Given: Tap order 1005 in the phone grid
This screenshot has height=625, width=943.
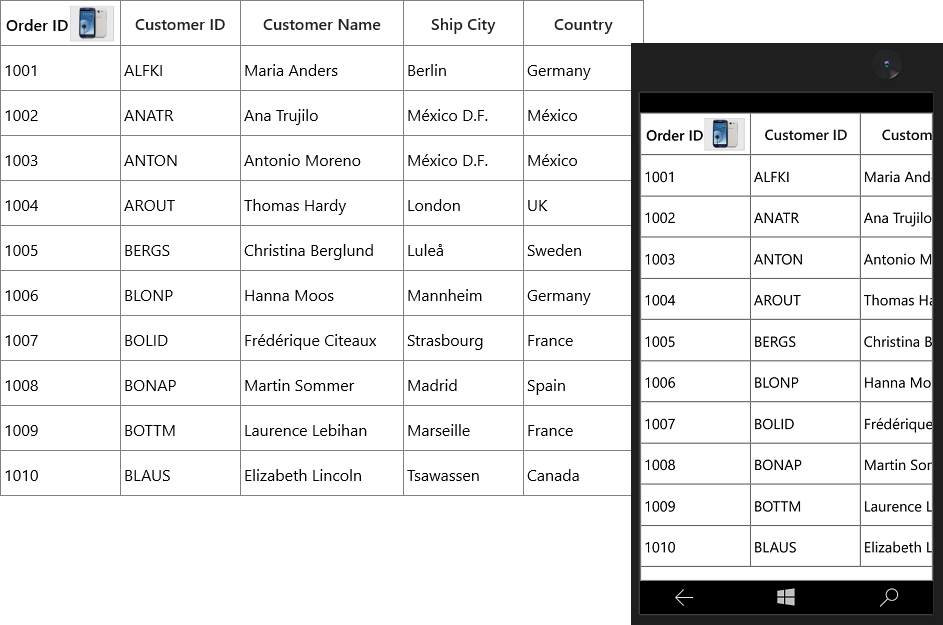Looking at the screenshot, I should (x=695, y=342).
